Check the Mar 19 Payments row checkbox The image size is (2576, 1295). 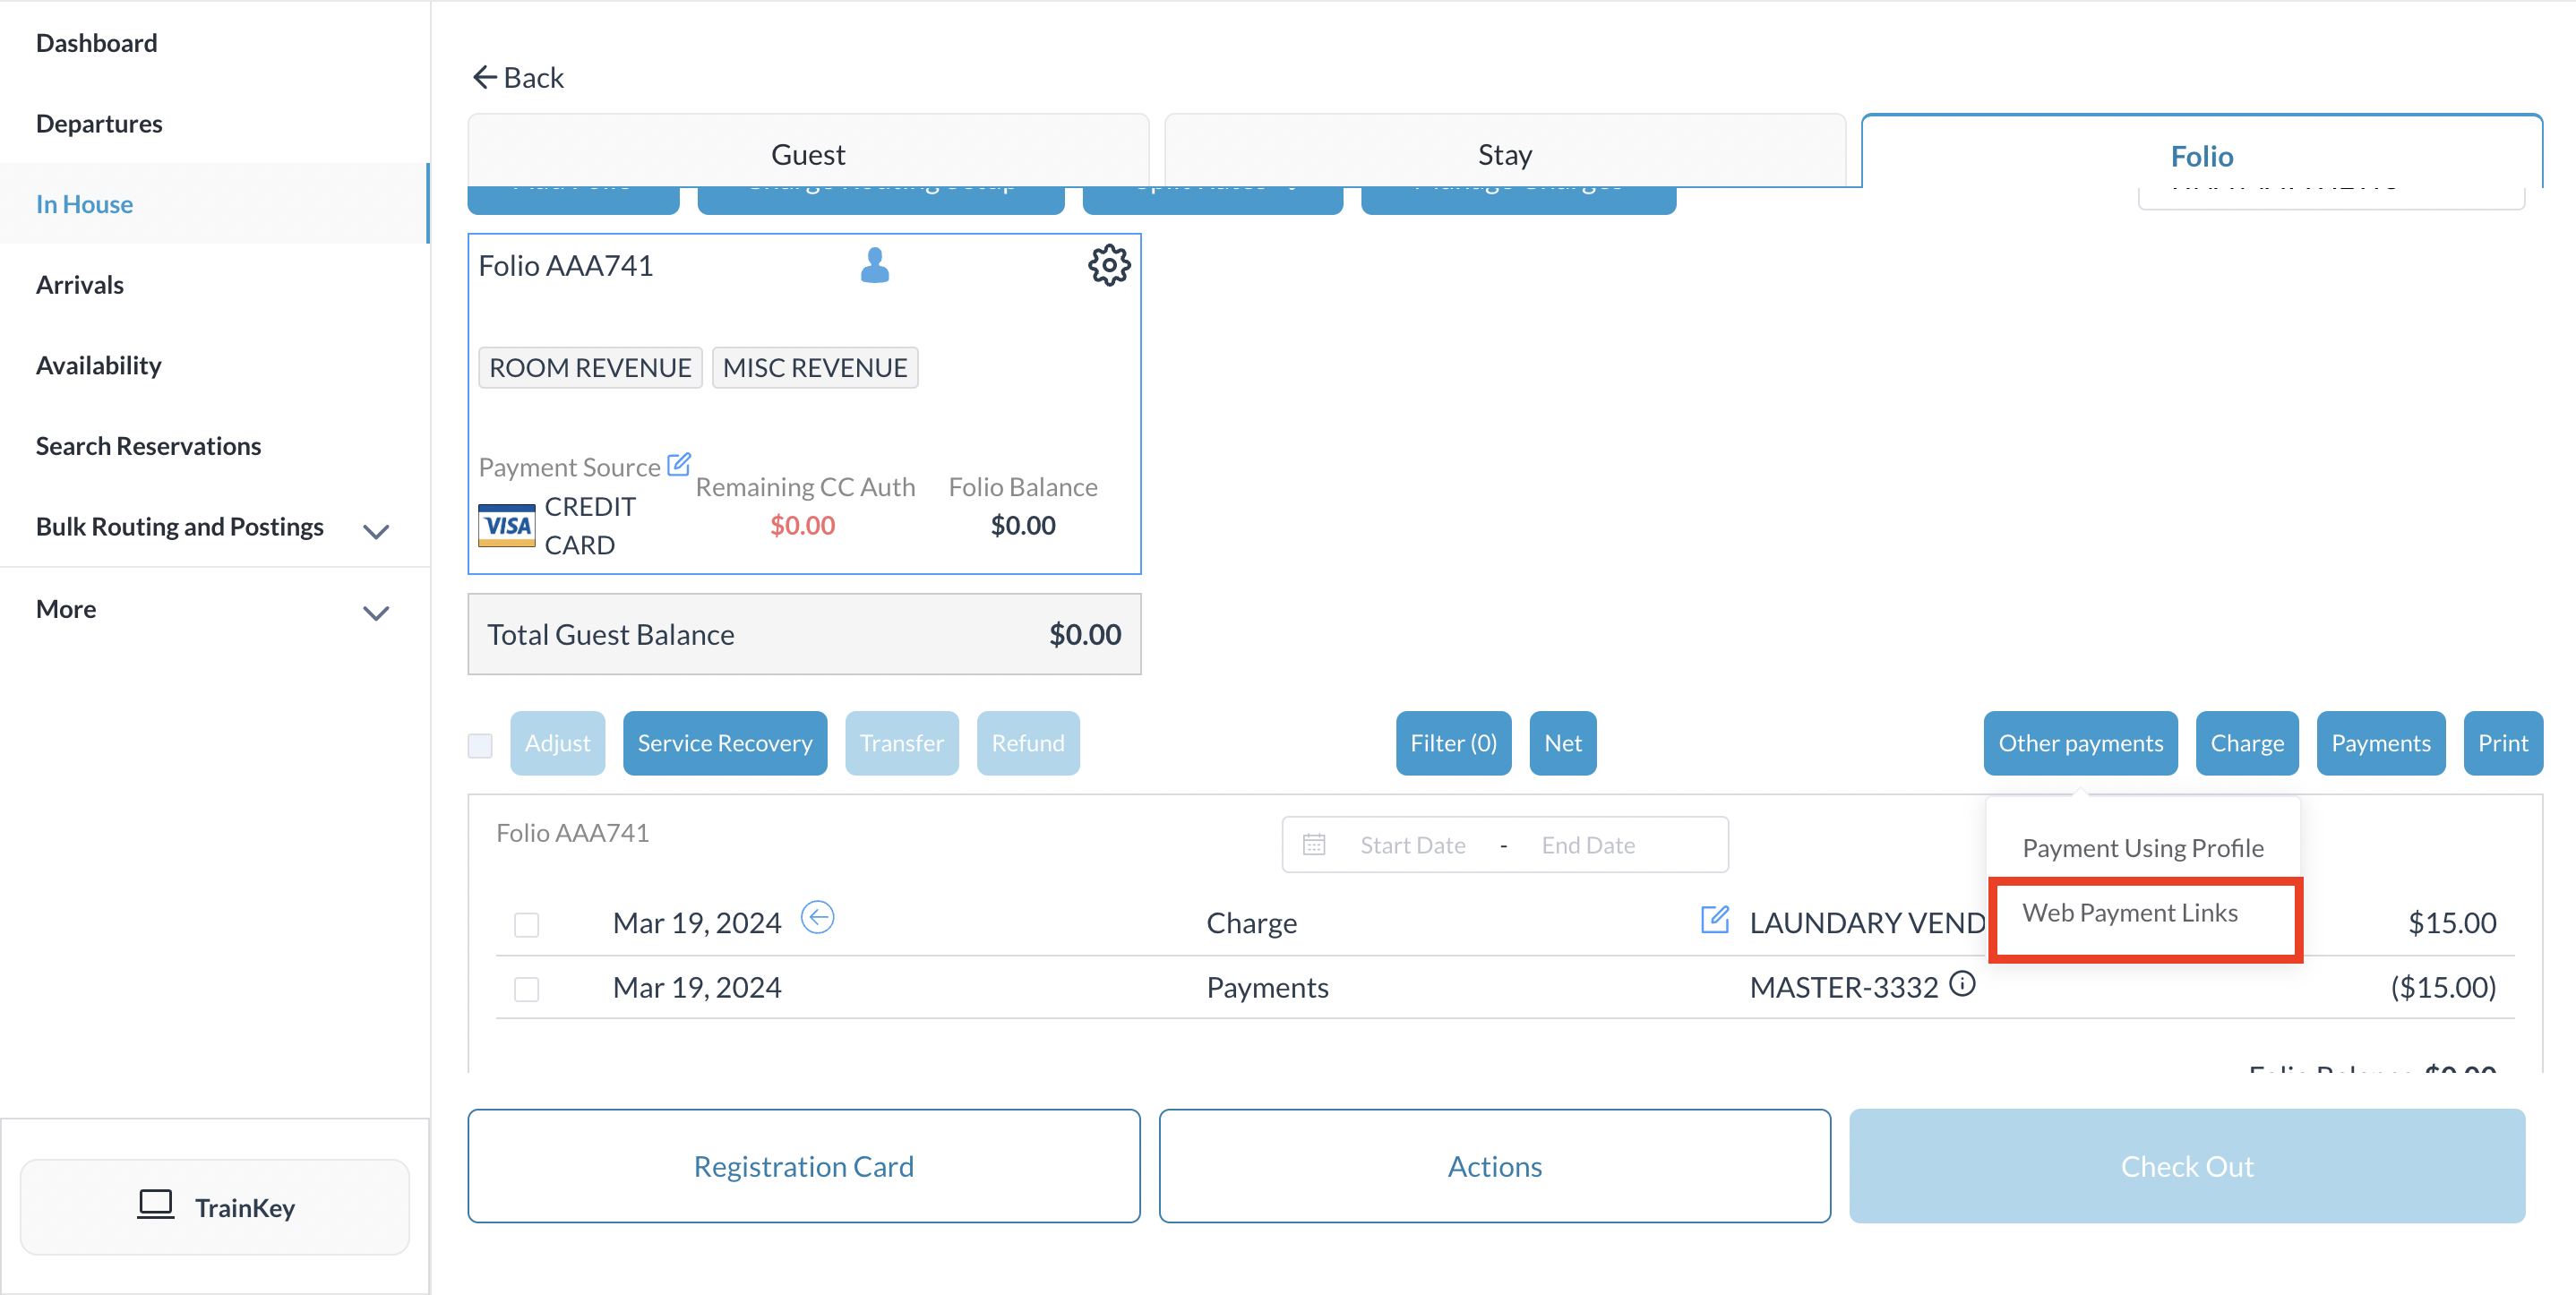point(526,989)
